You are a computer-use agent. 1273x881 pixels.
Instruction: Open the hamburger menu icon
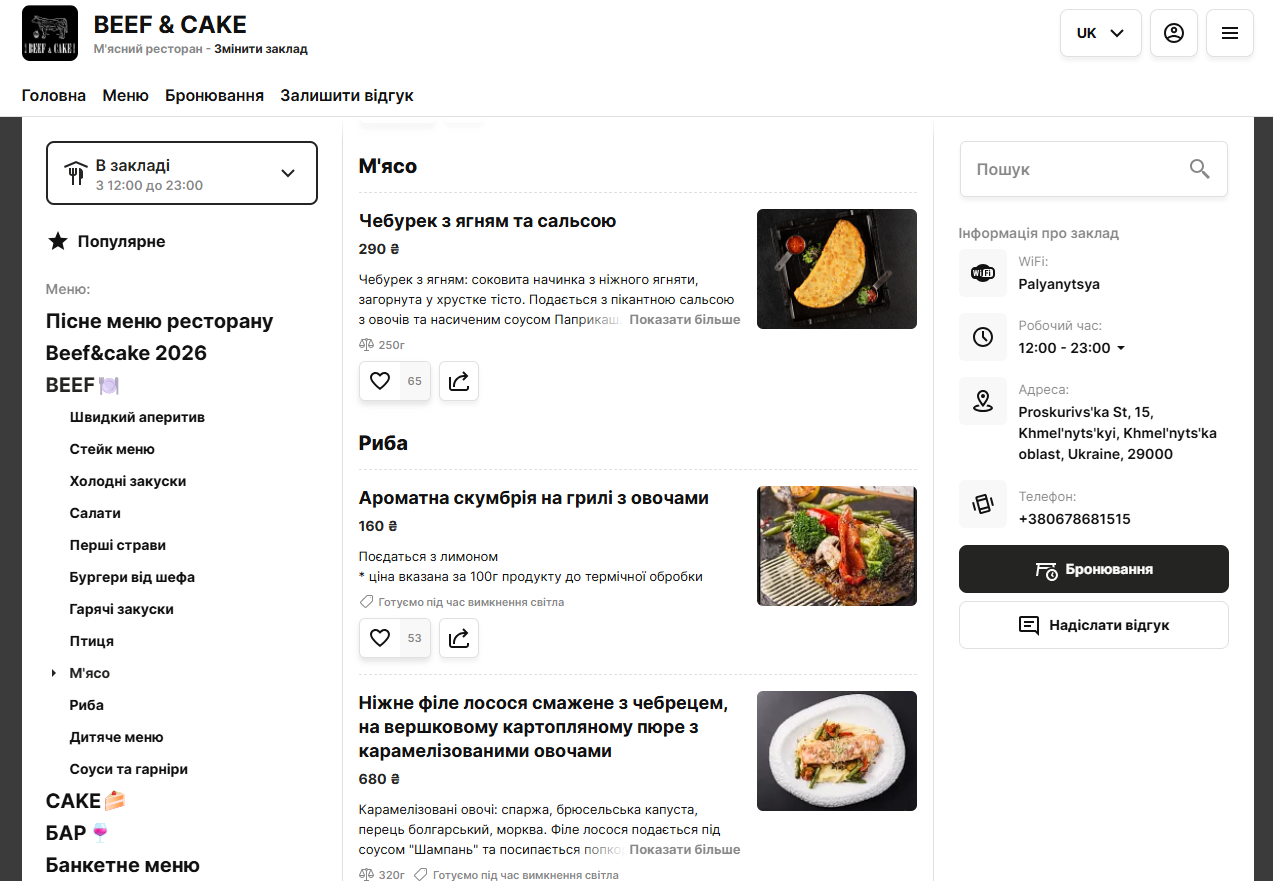pos(1230,33)
